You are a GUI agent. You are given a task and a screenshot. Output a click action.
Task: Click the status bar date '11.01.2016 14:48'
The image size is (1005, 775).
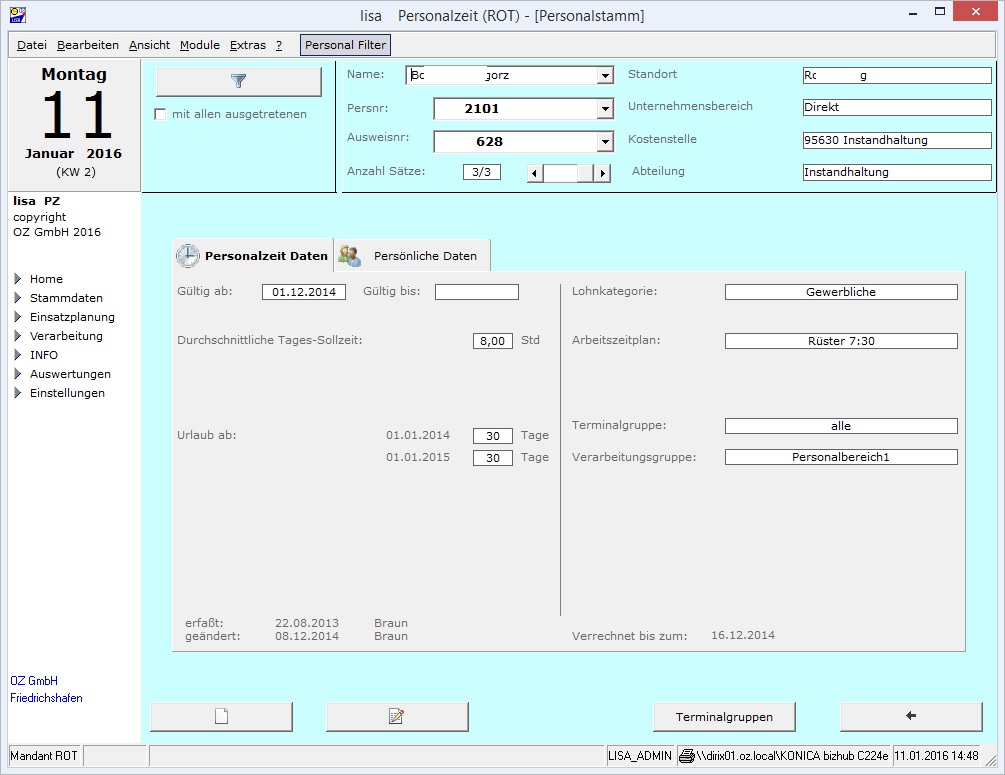[936, 756]
